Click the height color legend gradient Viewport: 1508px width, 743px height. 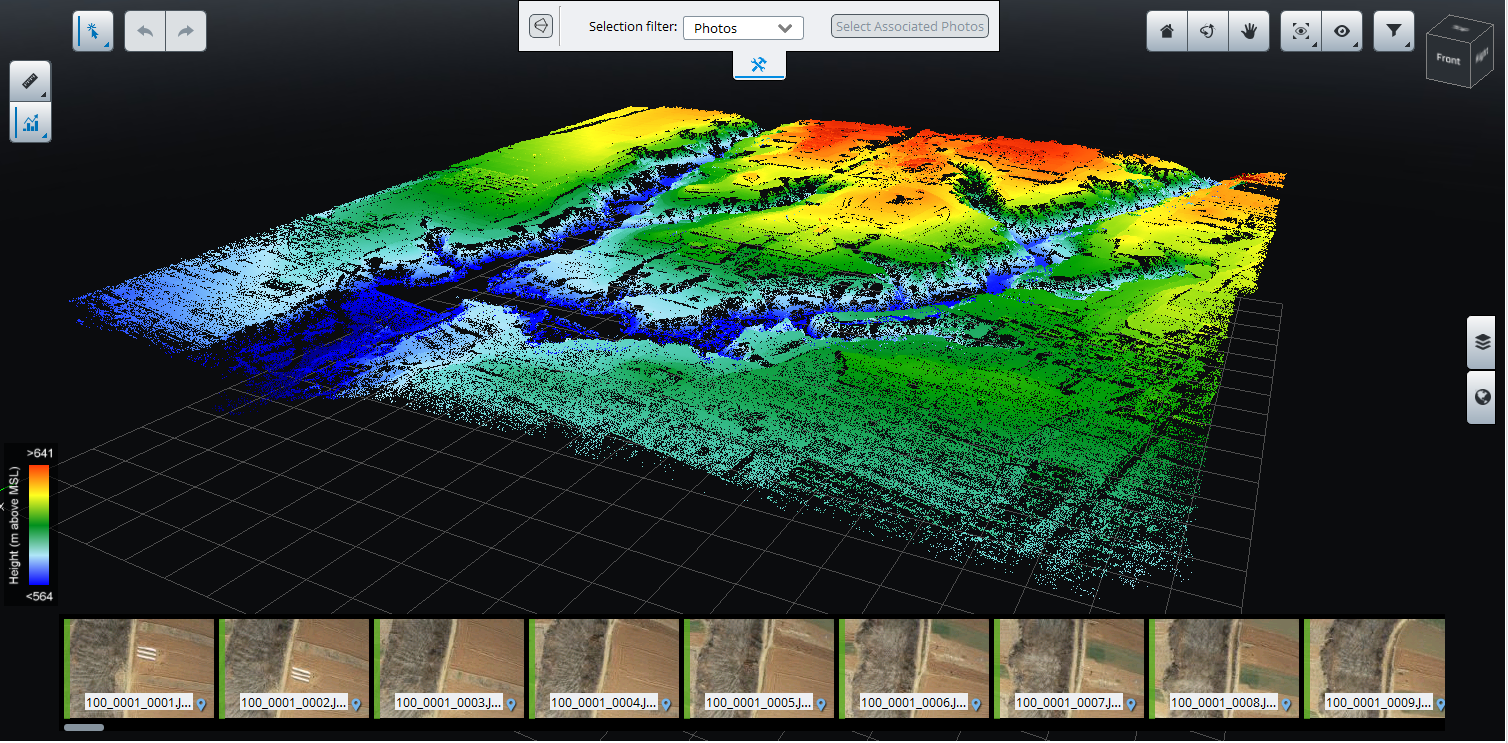[39, 524]
